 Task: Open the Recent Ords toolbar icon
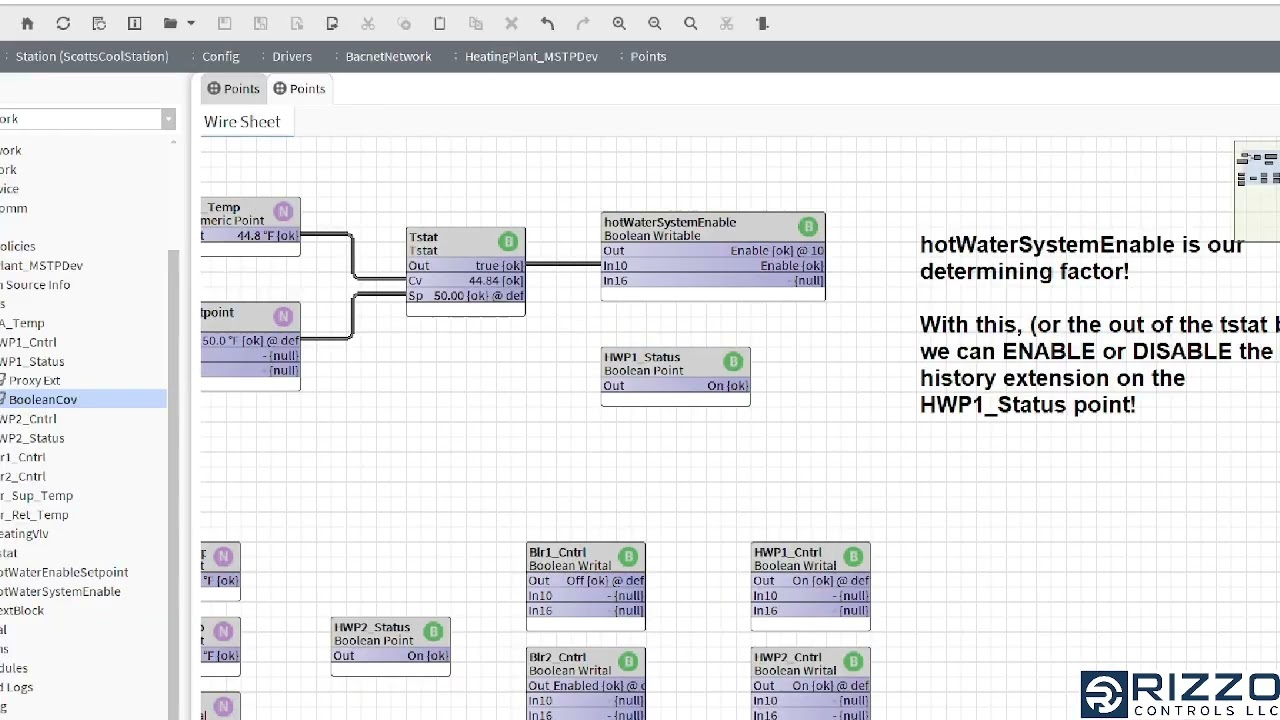pyautogui.click(x=99, y=23)
